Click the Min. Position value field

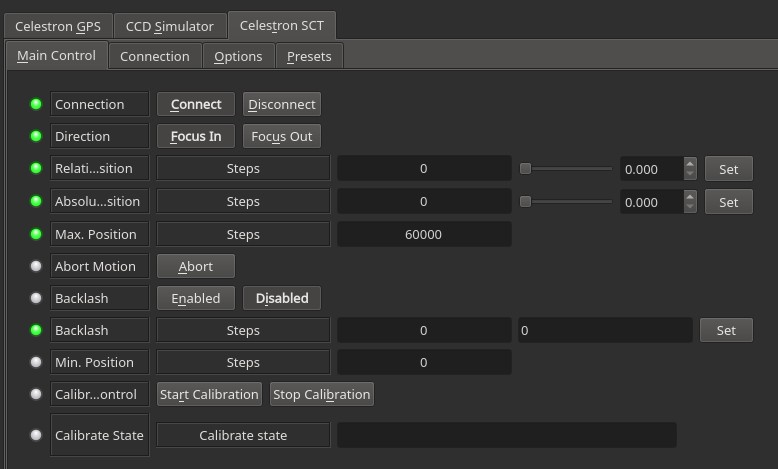point(424,363)
